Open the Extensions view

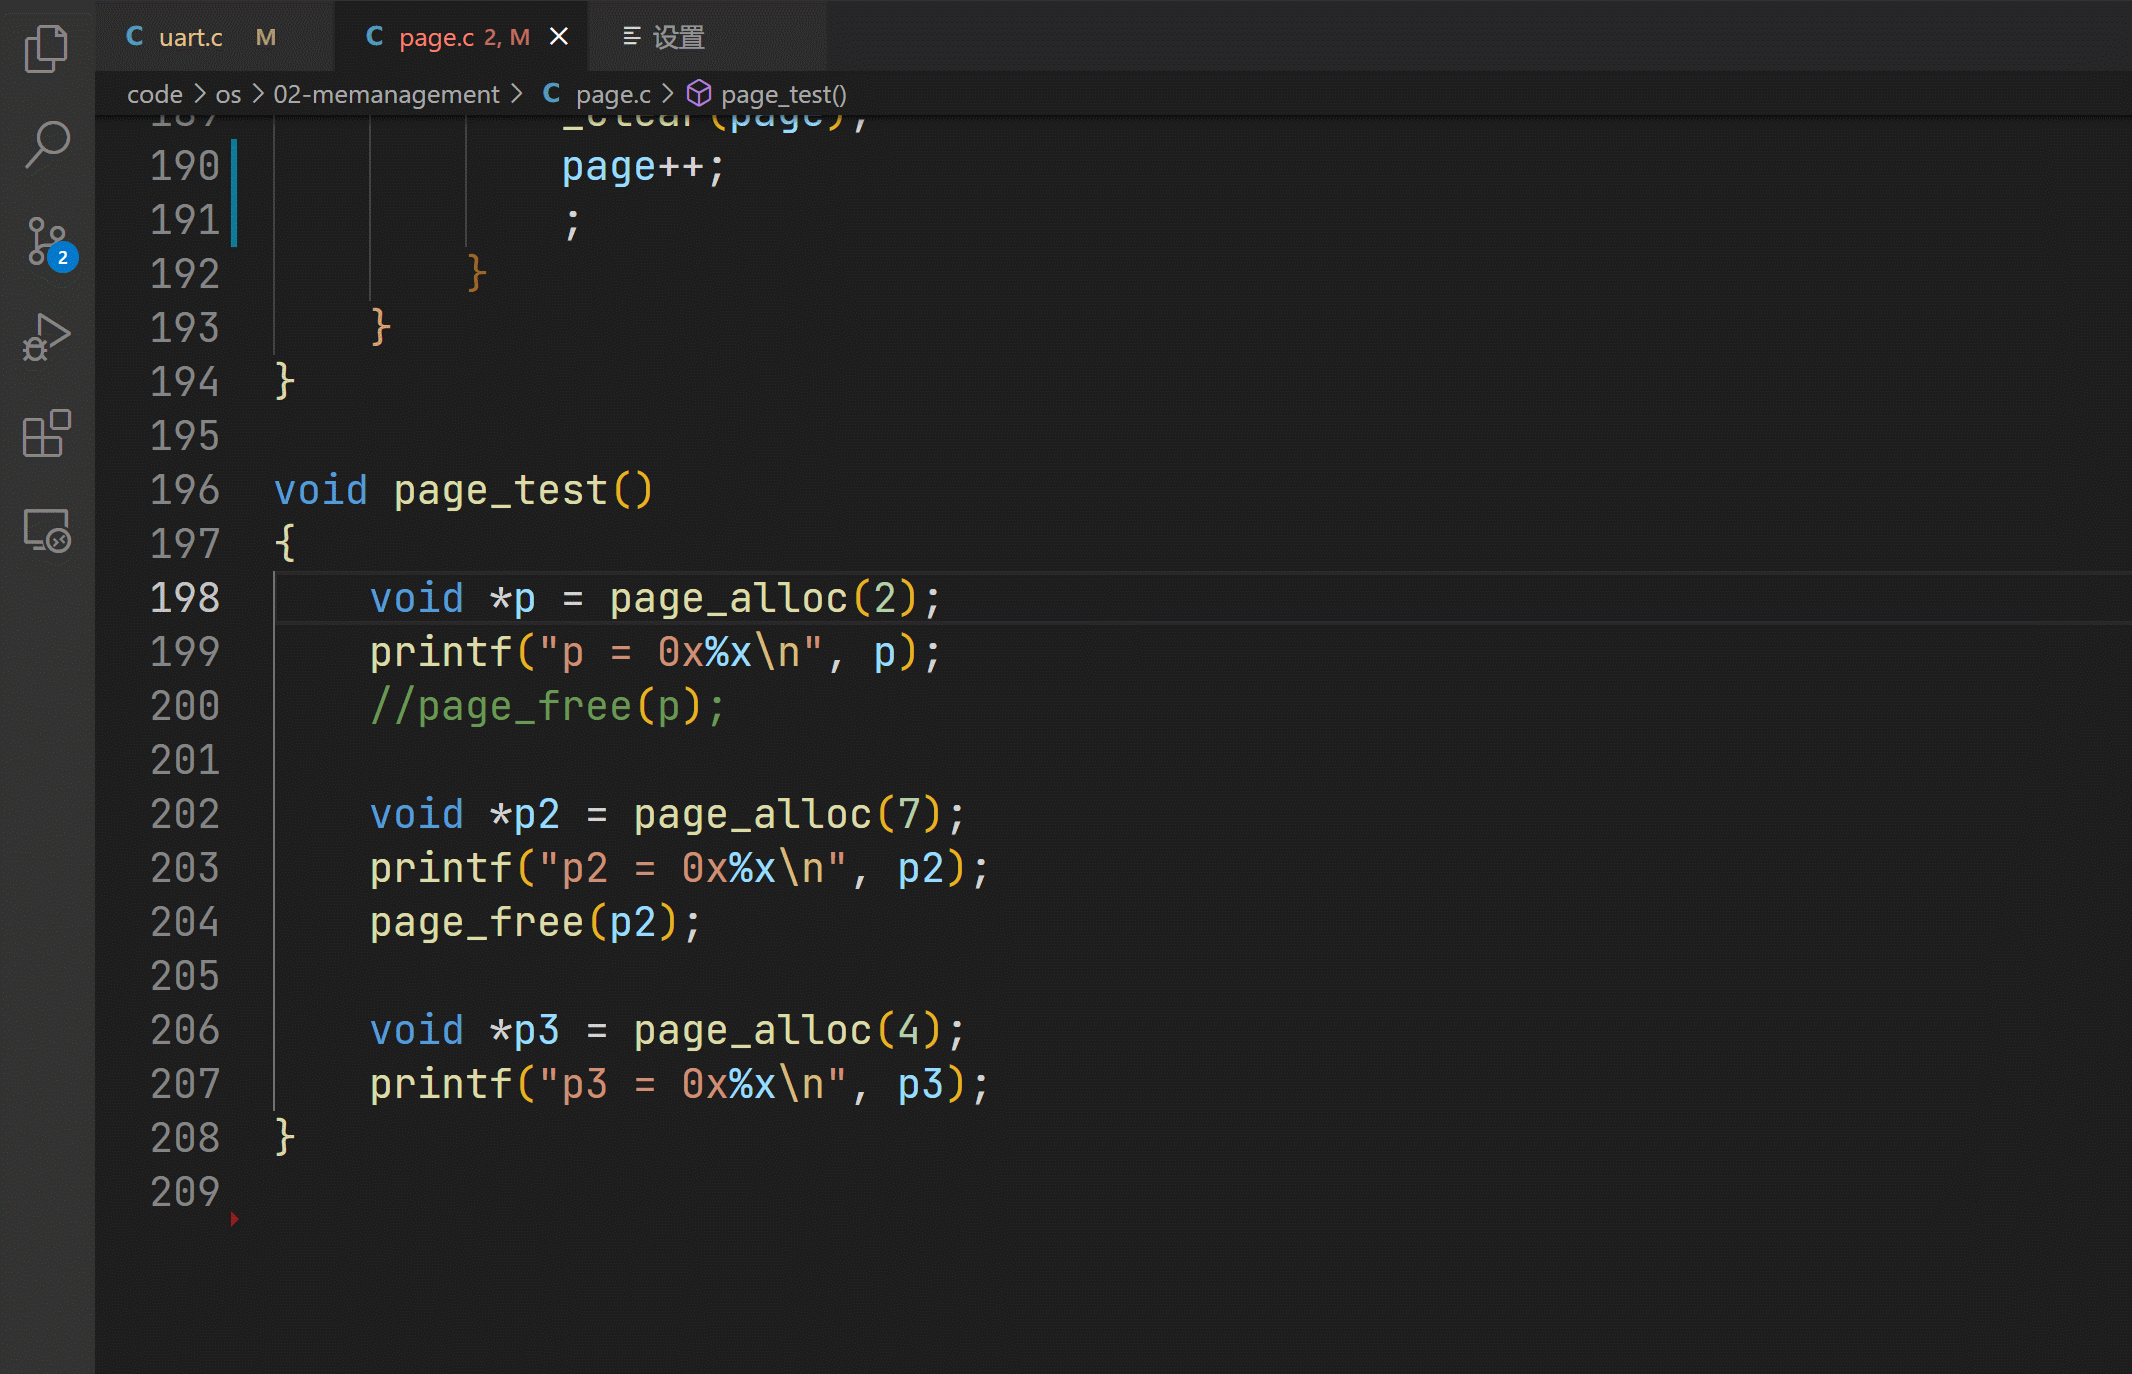[46, 434]
